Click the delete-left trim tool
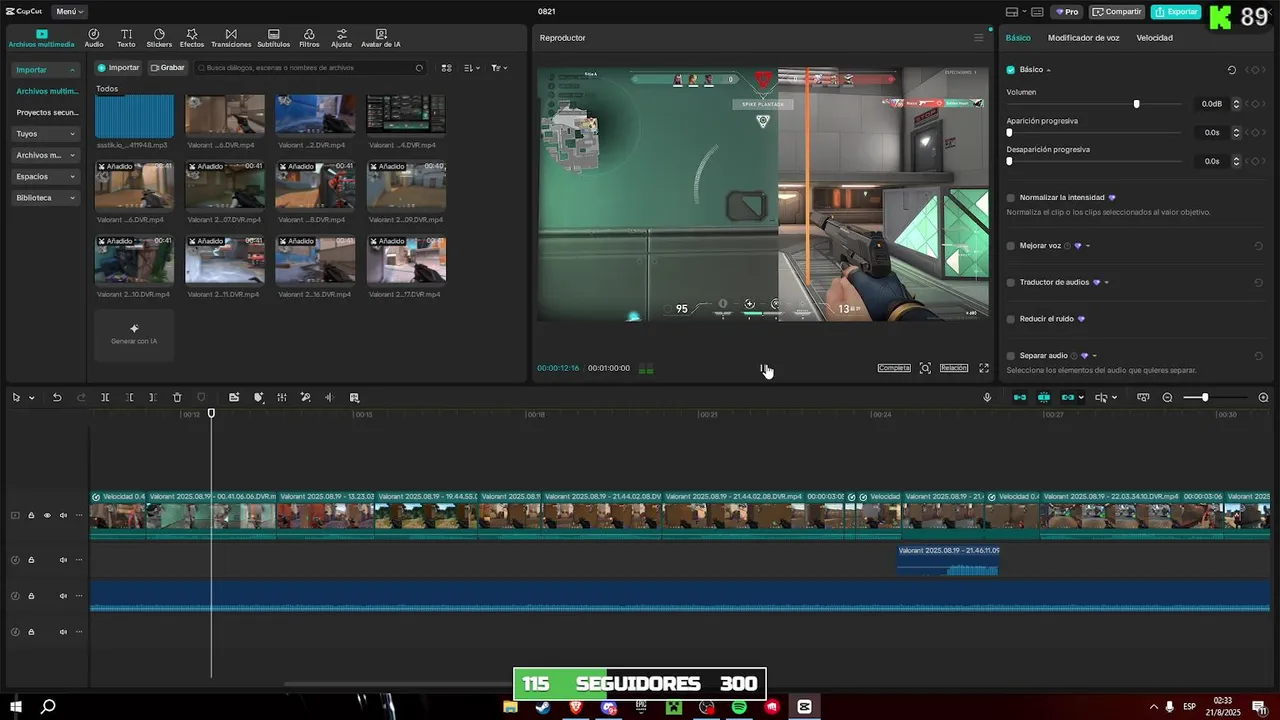The image size is (1280, 720). click(x=129, y=398)
